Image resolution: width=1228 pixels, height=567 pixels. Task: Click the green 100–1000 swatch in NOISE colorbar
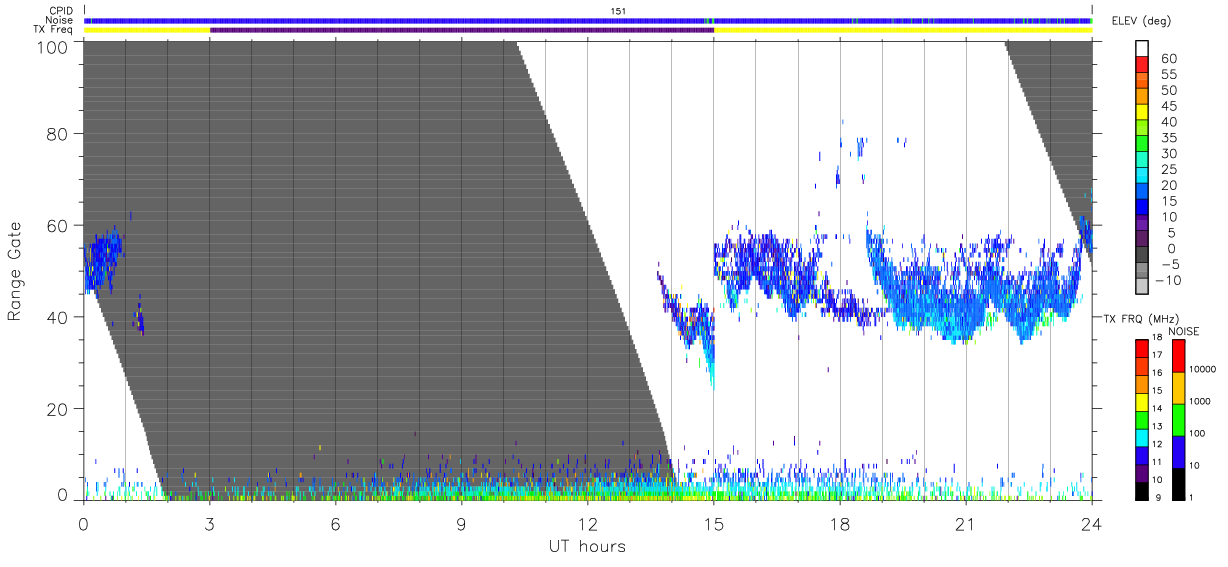(1178, 419)
